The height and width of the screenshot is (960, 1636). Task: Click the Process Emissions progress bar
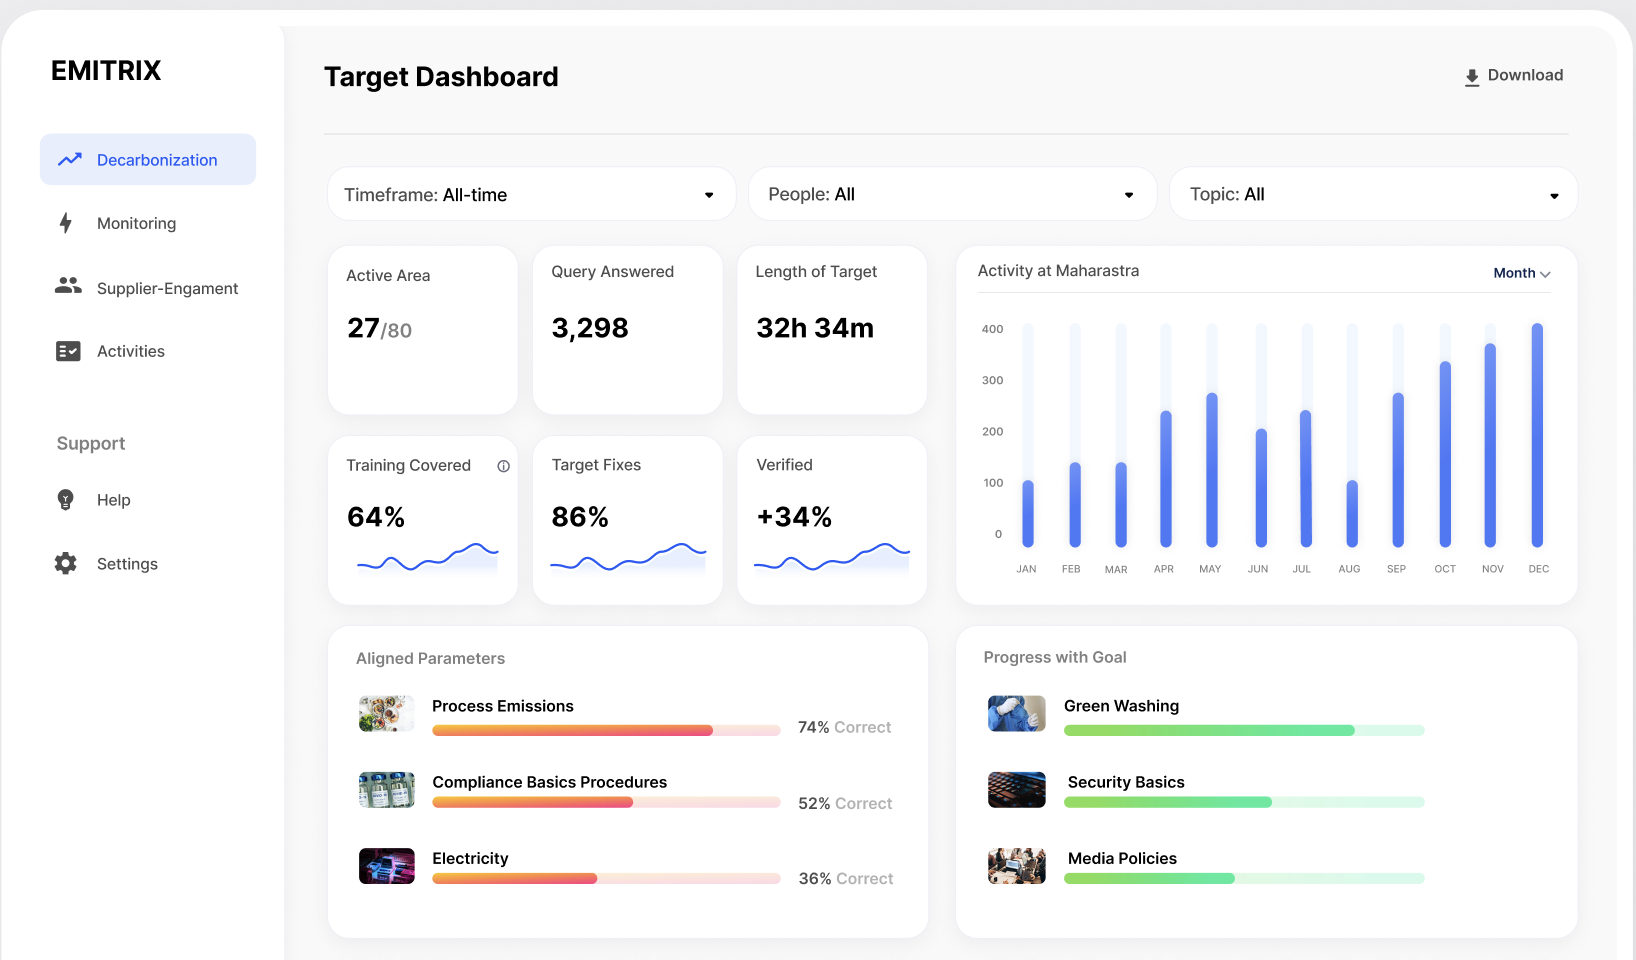tap(606, 730)
